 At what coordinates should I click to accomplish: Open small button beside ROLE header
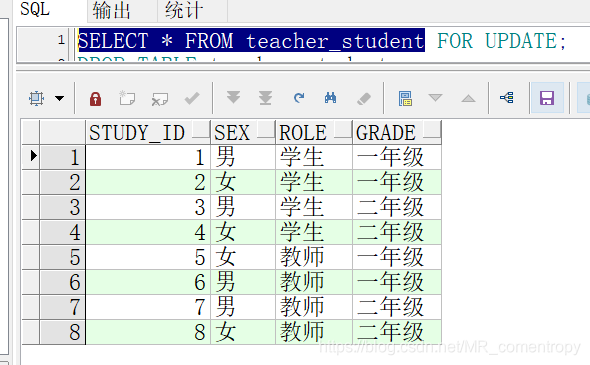[x=342, y=129]
